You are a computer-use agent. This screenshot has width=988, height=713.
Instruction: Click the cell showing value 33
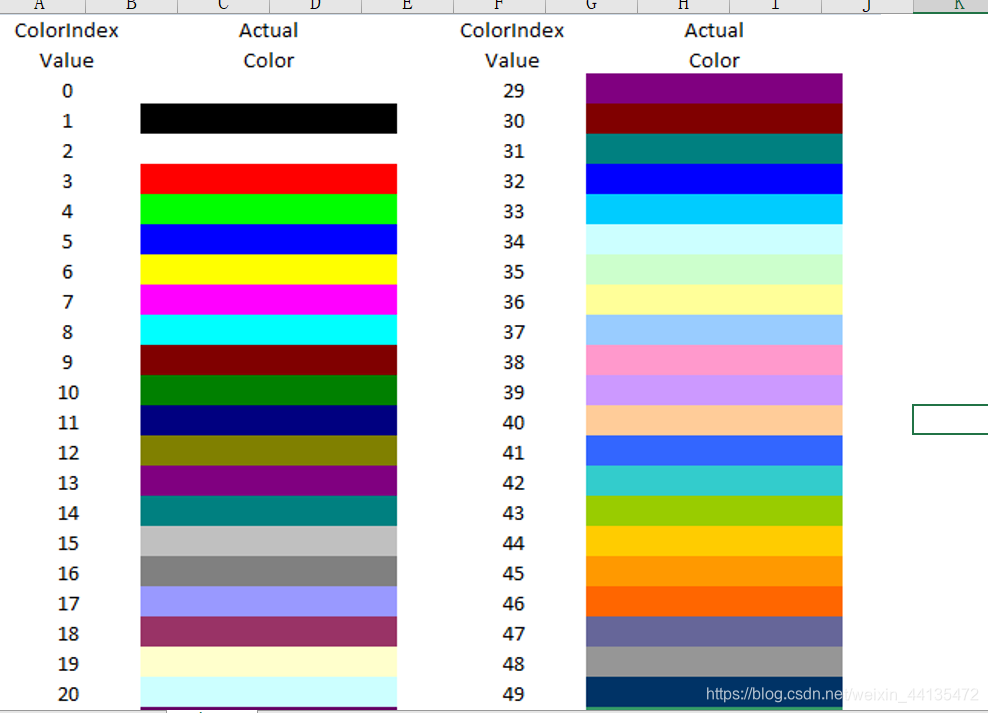coord(514,211)
